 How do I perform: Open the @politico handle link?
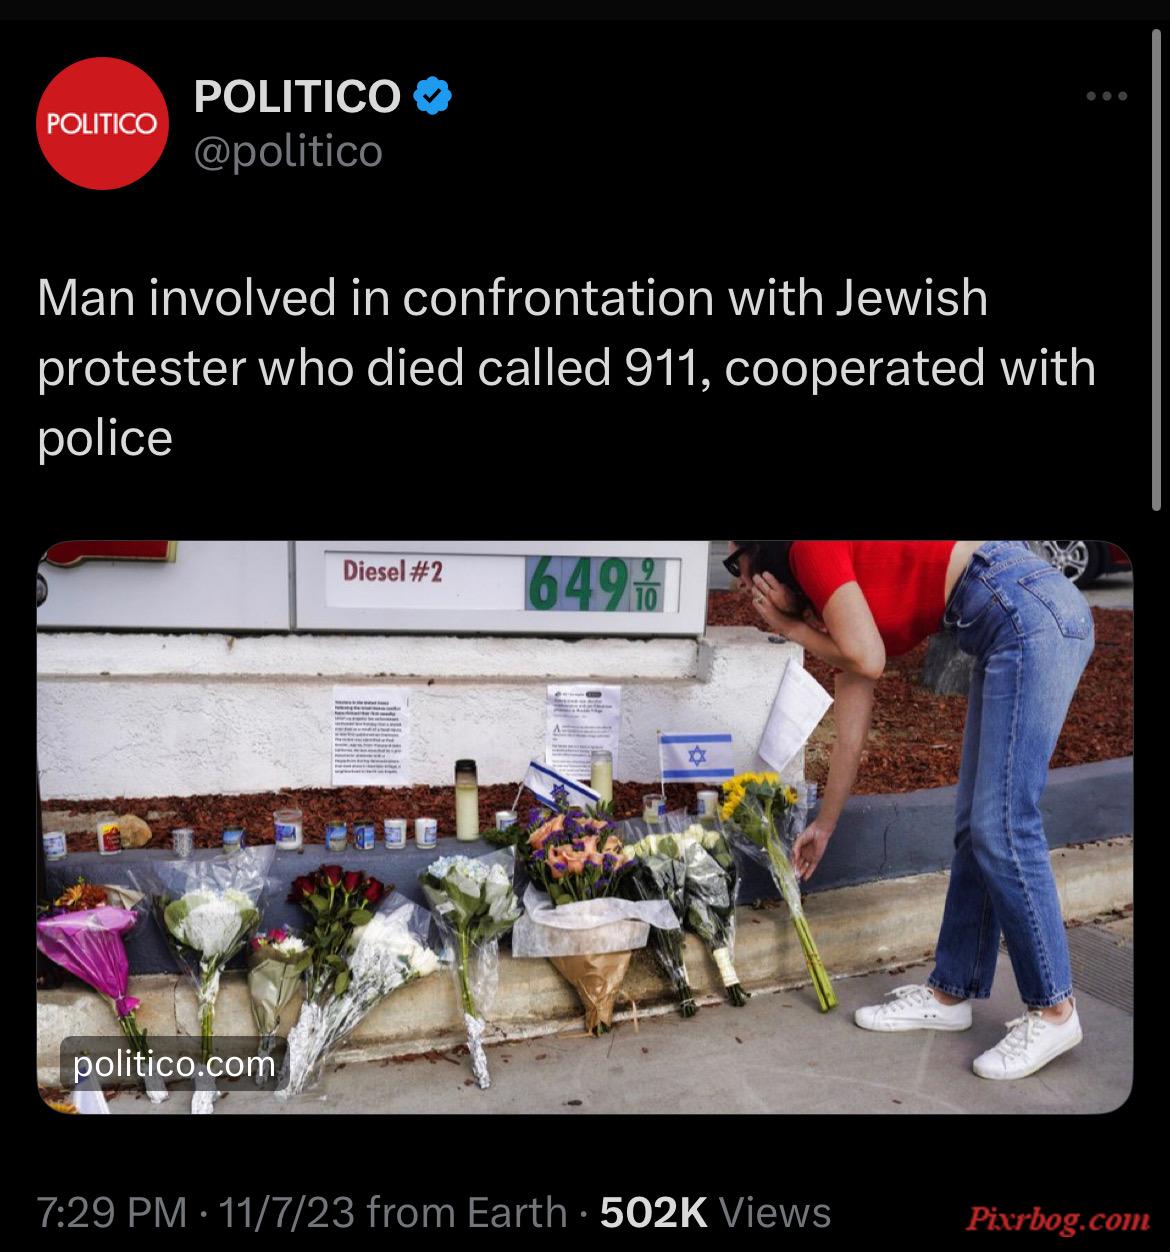288,152
